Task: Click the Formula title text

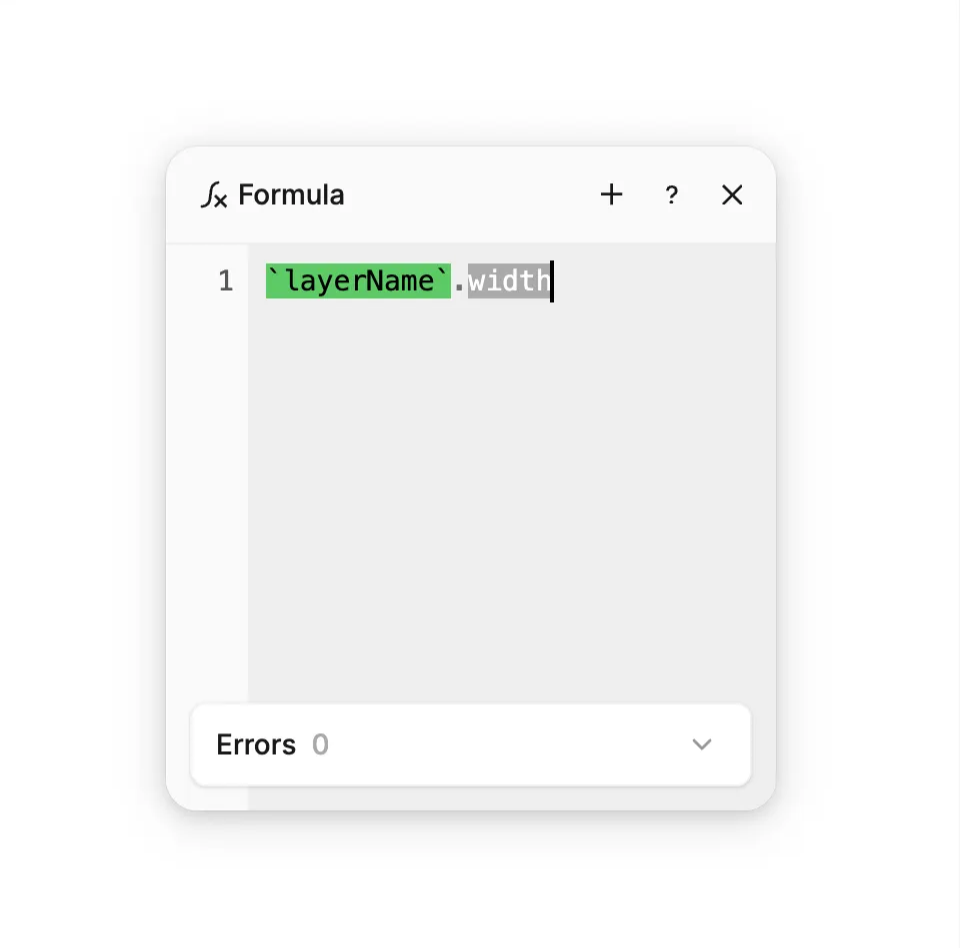Action: point(291,195)
